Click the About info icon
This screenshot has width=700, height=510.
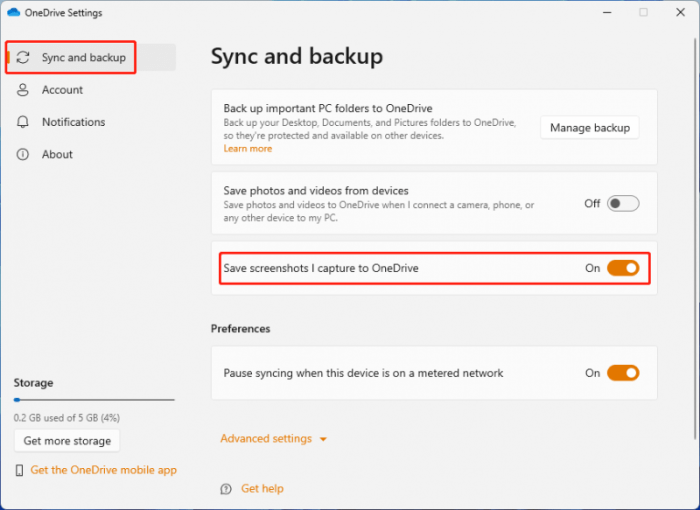(x=22, y=154)
